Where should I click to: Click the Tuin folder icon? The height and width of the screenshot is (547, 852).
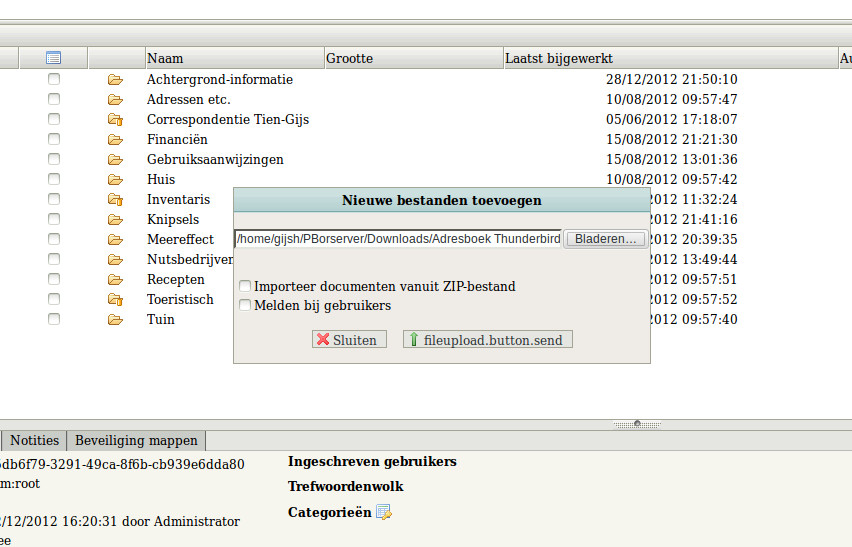[115, 319]
